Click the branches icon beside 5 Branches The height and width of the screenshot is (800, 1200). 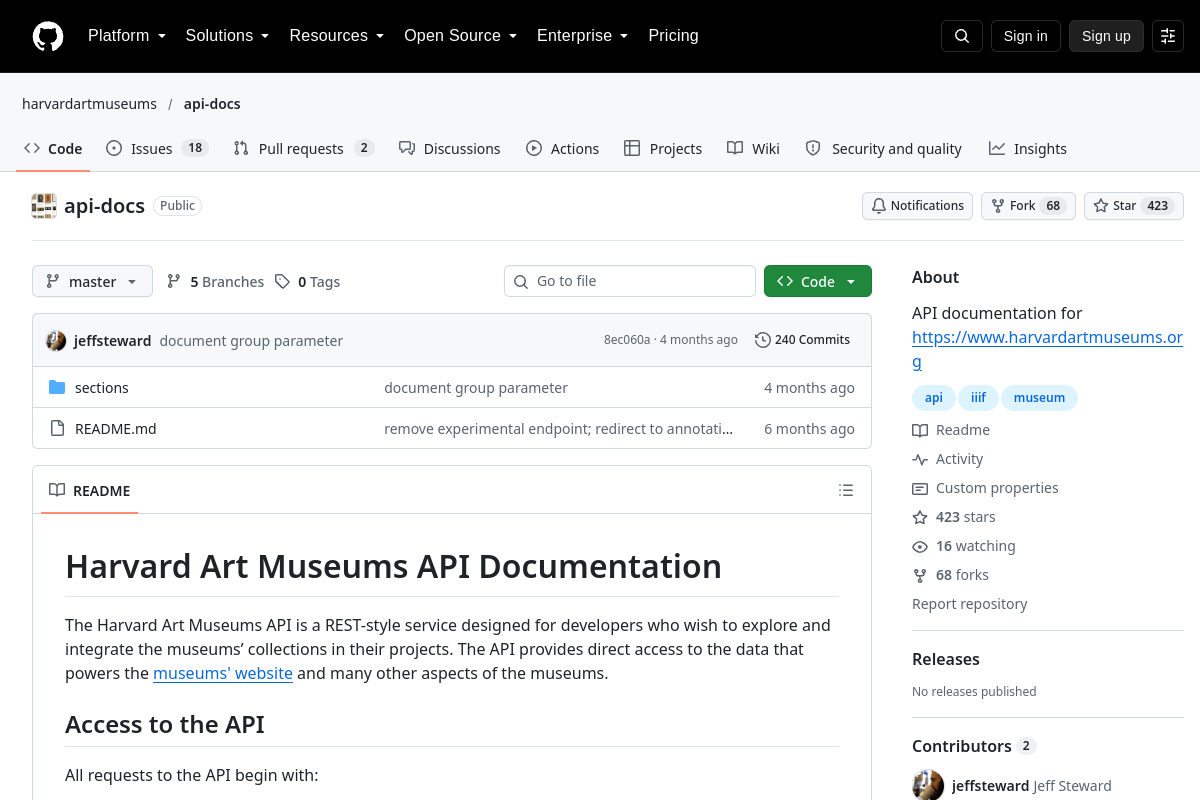pos(174,282)
